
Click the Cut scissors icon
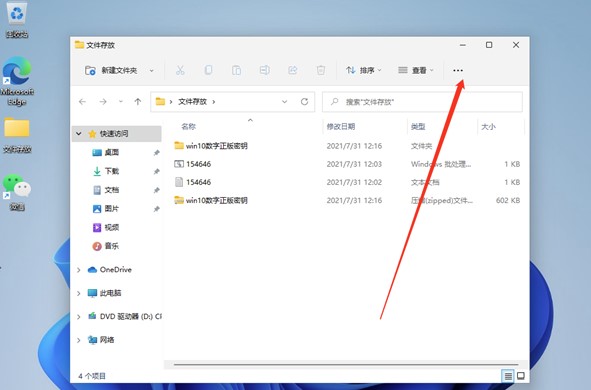180,70
